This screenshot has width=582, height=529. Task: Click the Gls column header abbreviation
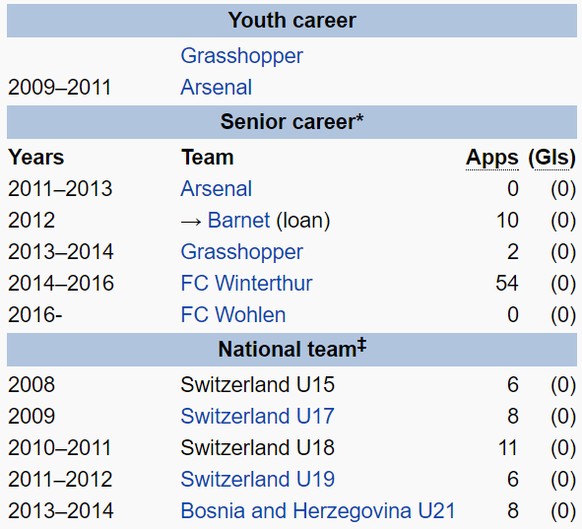[552, 158]
